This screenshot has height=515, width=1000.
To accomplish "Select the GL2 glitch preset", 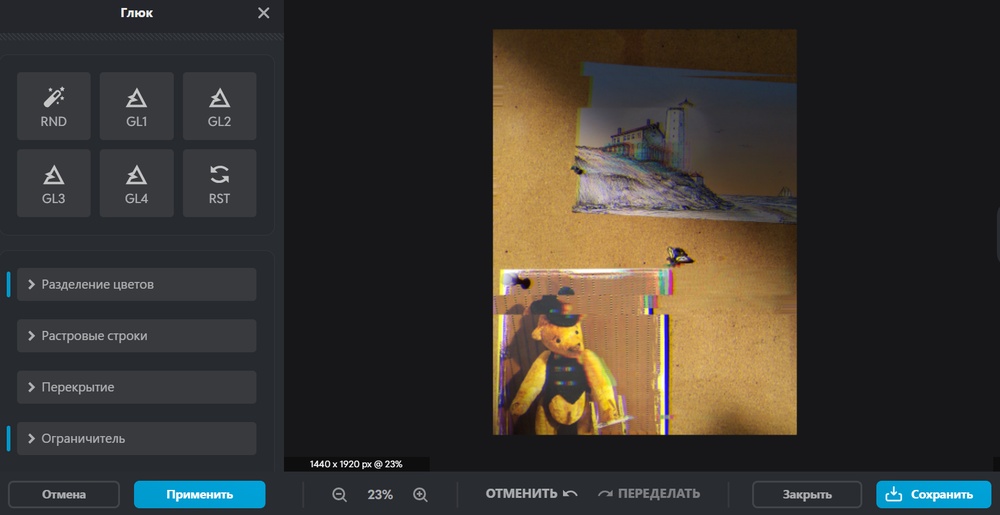I will tap(219, 106).
